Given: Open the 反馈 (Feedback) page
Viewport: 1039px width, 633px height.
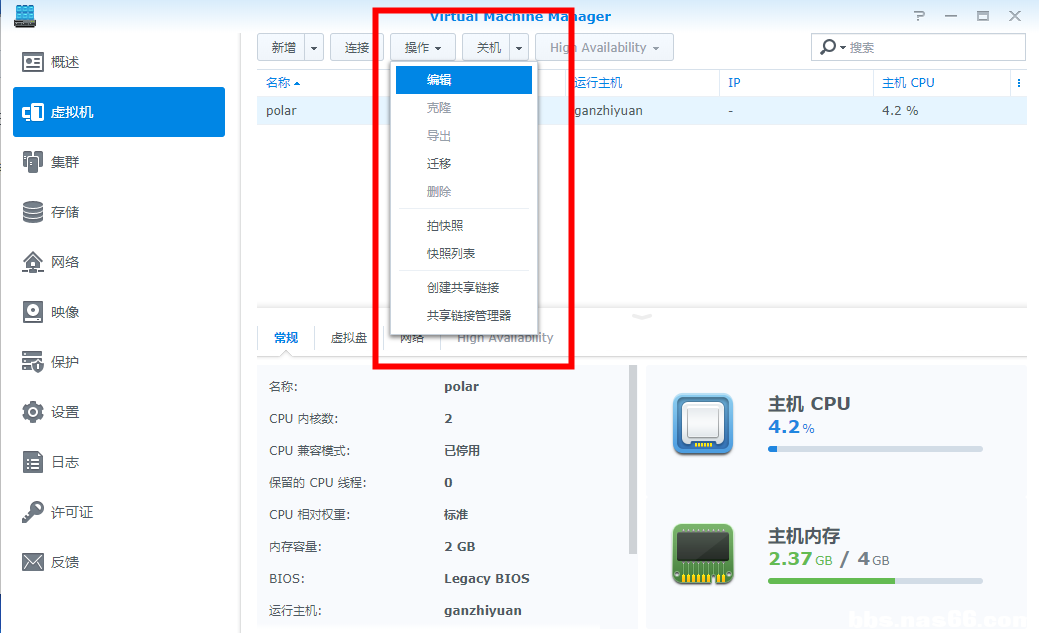Looking at the screenshot, I should tap(55, 561).
